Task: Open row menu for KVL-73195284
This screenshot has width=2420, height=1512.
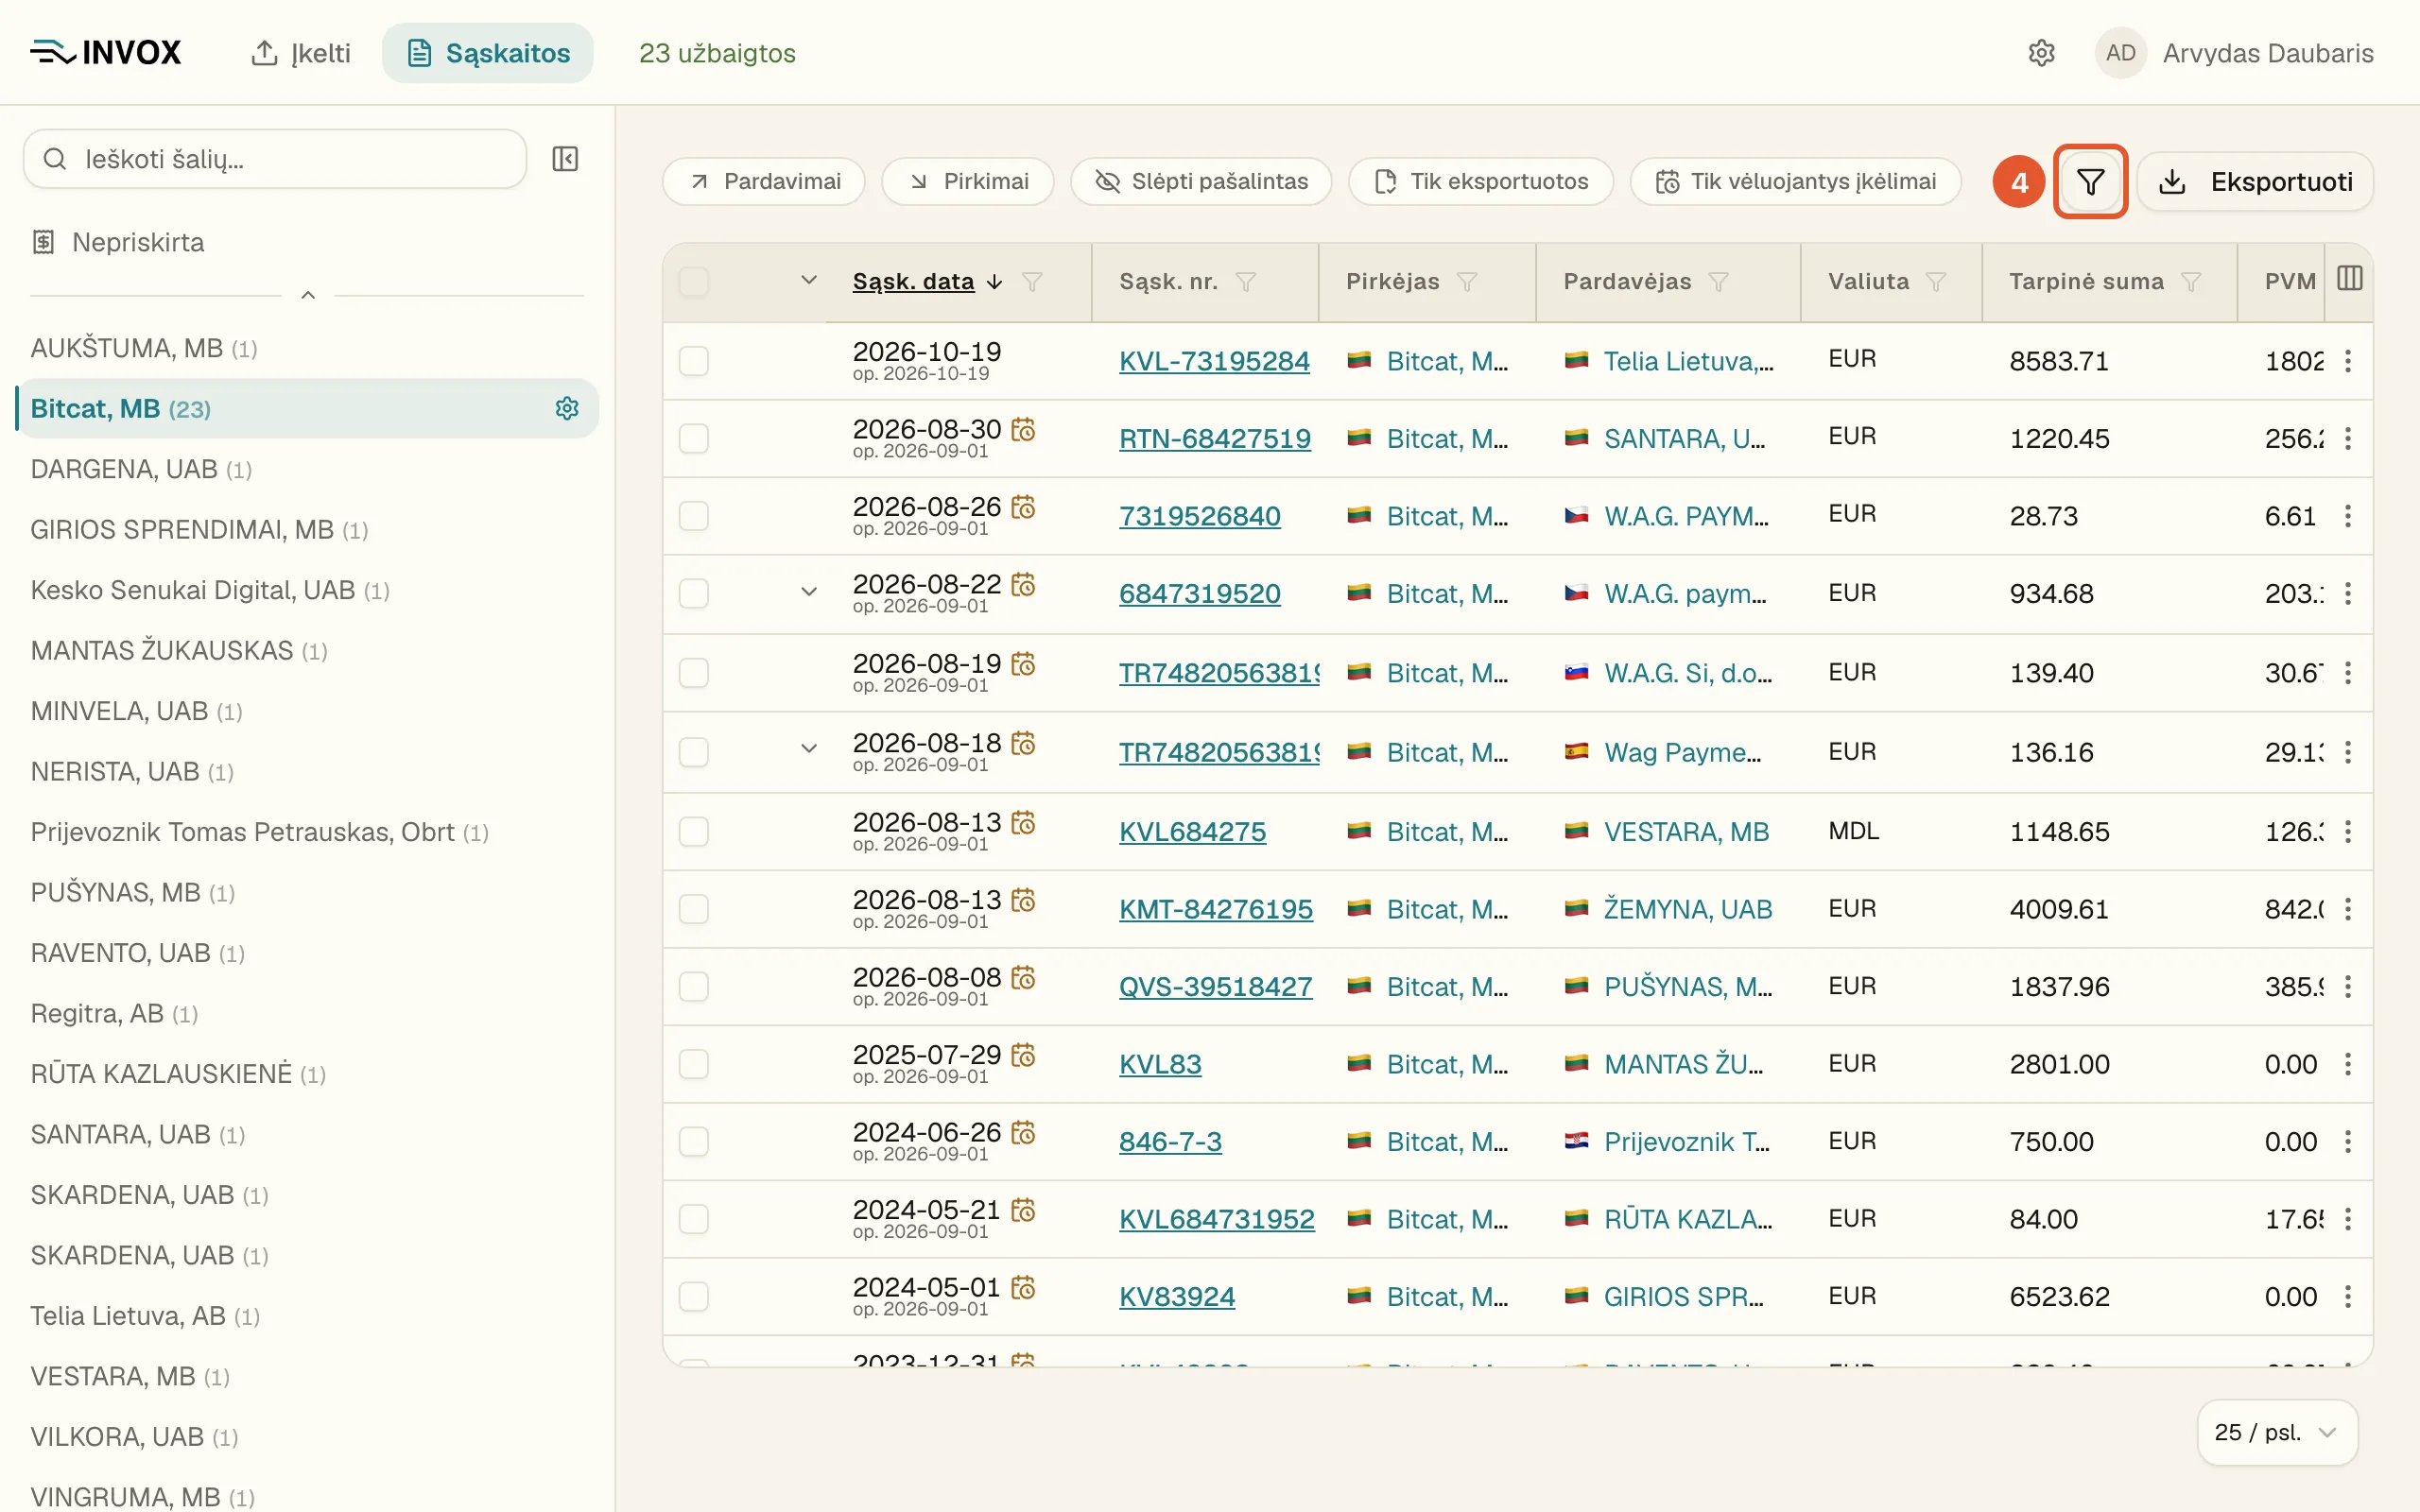Action: (x=2348, y=361)
